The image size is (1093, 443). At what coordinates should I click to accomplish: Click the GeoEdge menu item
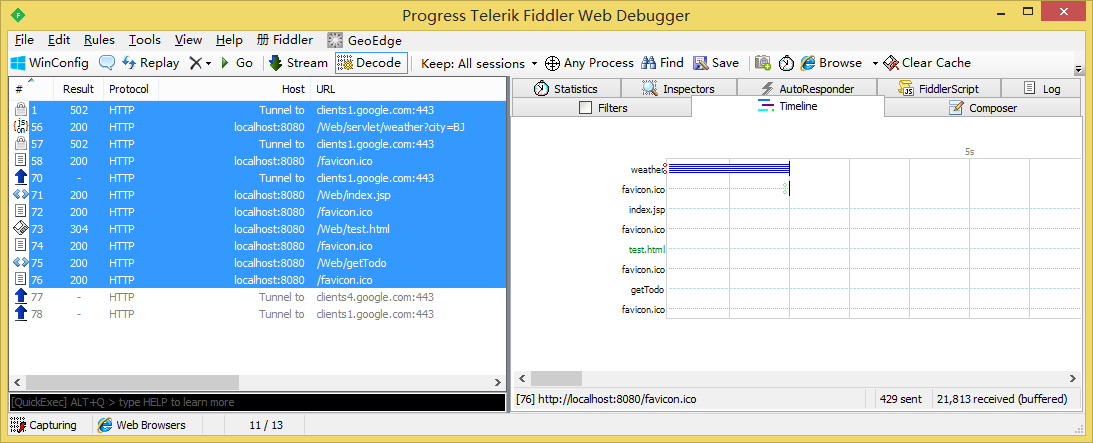(x=365, y=40)
